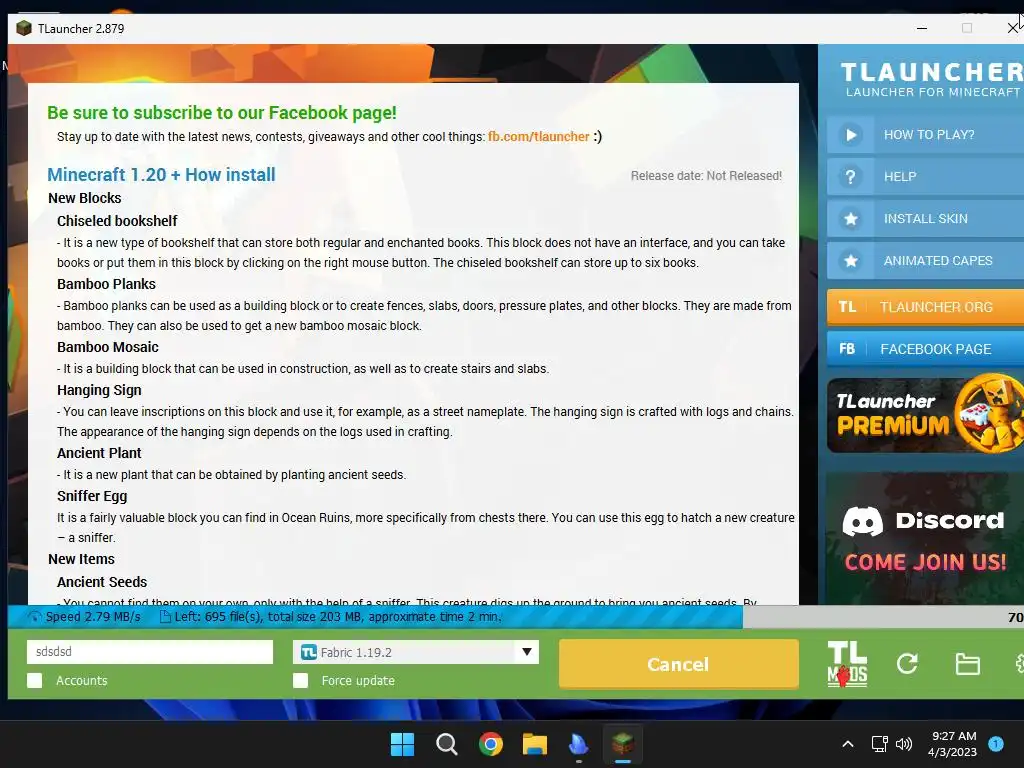1024x768 pixels.
Task: Click the star icon beside Install Skin
Action: coord(850,219)
